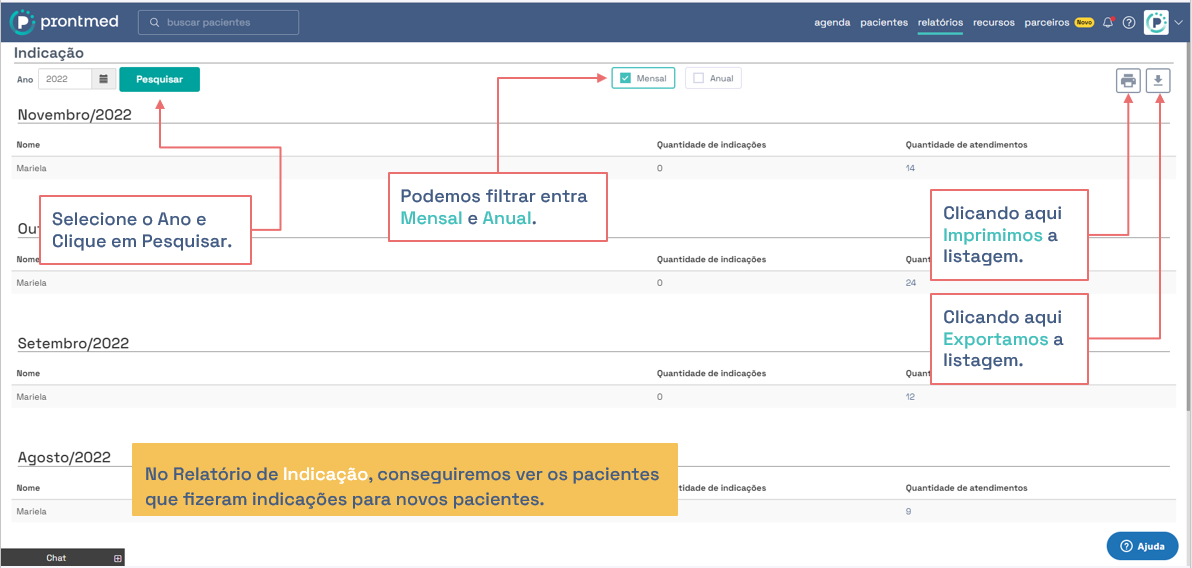Go to the pacientes menu
This screenshot has height=568, width=1192.
click(x=884, y=22)
